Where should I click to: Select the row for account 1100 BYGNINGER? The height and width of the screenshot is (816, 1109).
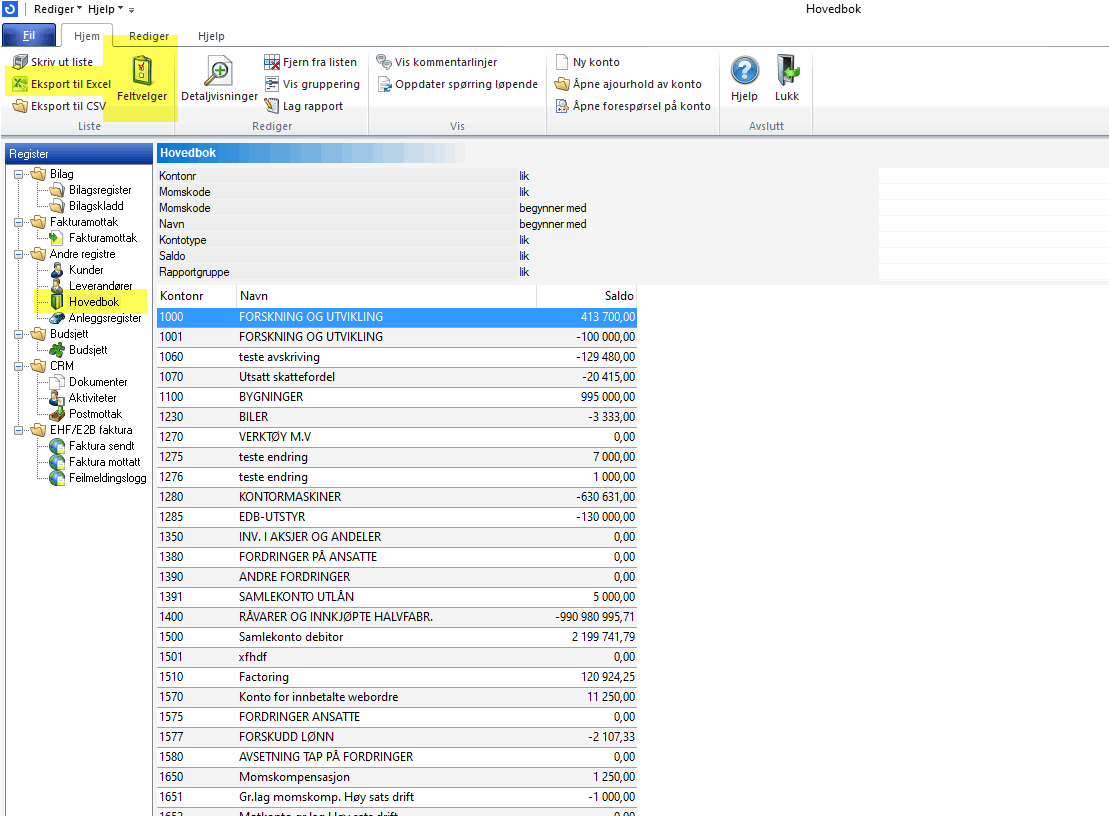pyautogui.click(x=396, y=397)
